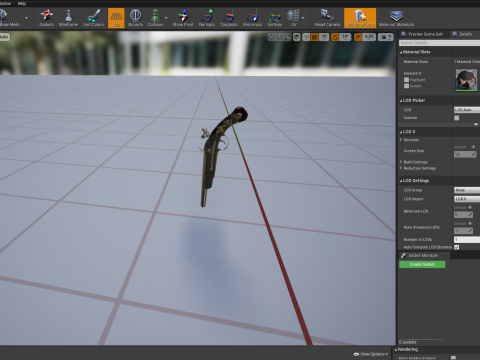Add a Minimum LOD platform override
Viewport: 480px width, 360px height.
tap(470, 207)
